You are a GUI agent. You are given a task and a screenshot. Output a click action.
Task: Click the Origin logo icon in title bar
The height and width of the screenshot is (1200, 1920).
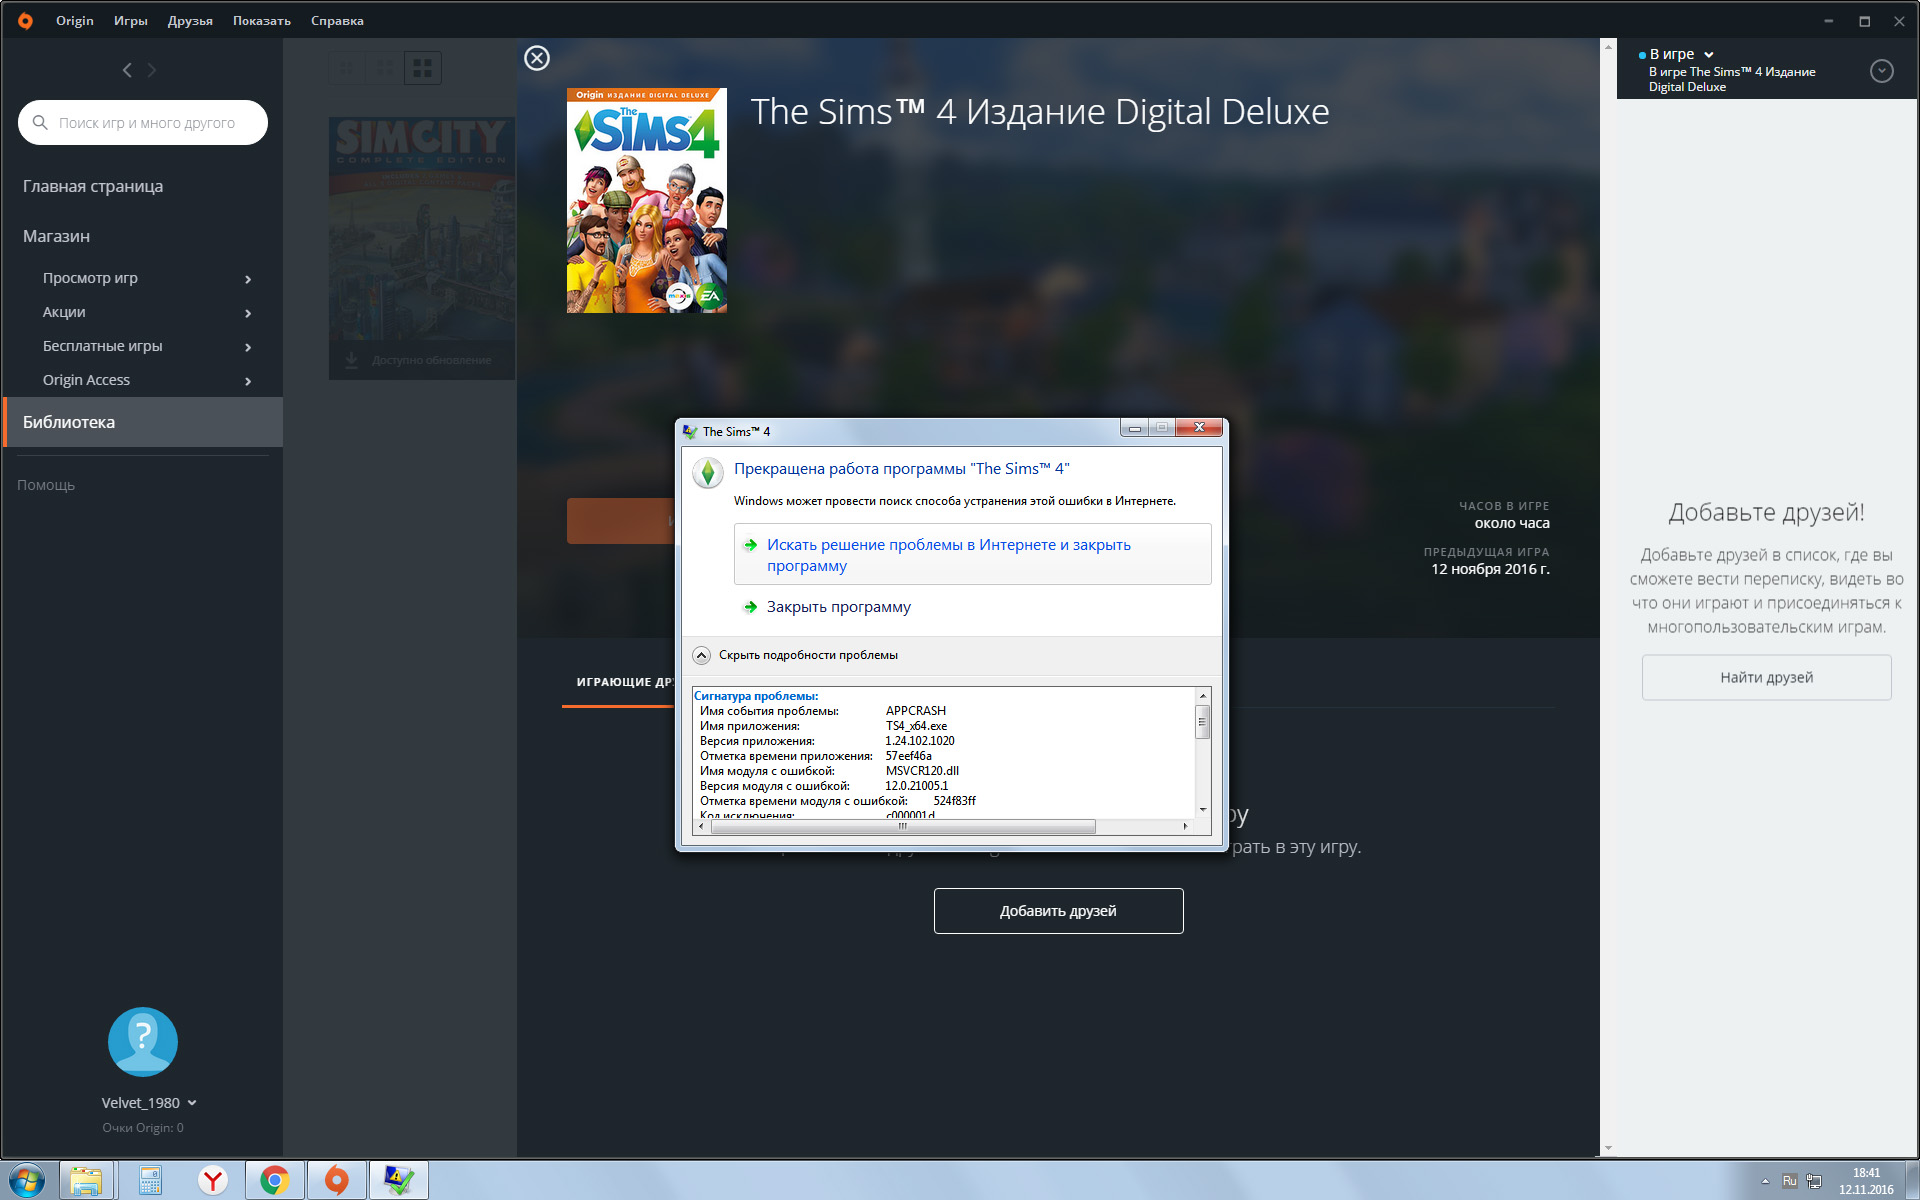(x=25, y=20)
